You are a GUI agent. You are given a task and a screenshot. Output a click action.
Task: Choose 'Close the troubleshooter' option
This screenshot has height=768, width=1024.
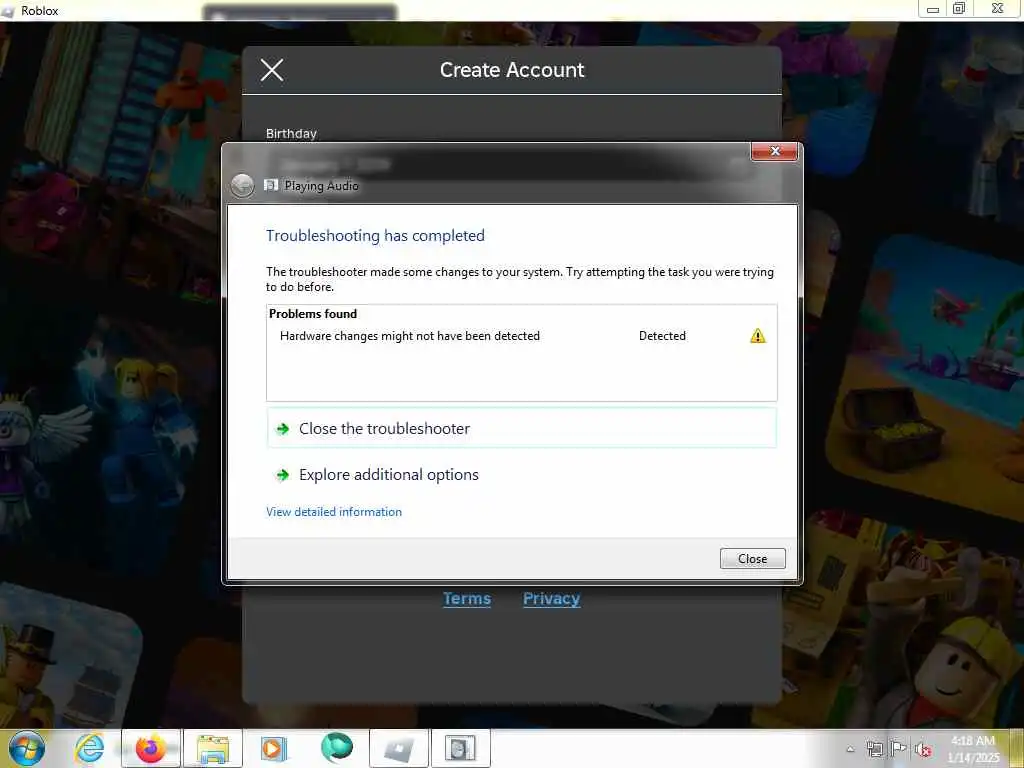click(522, 428)
